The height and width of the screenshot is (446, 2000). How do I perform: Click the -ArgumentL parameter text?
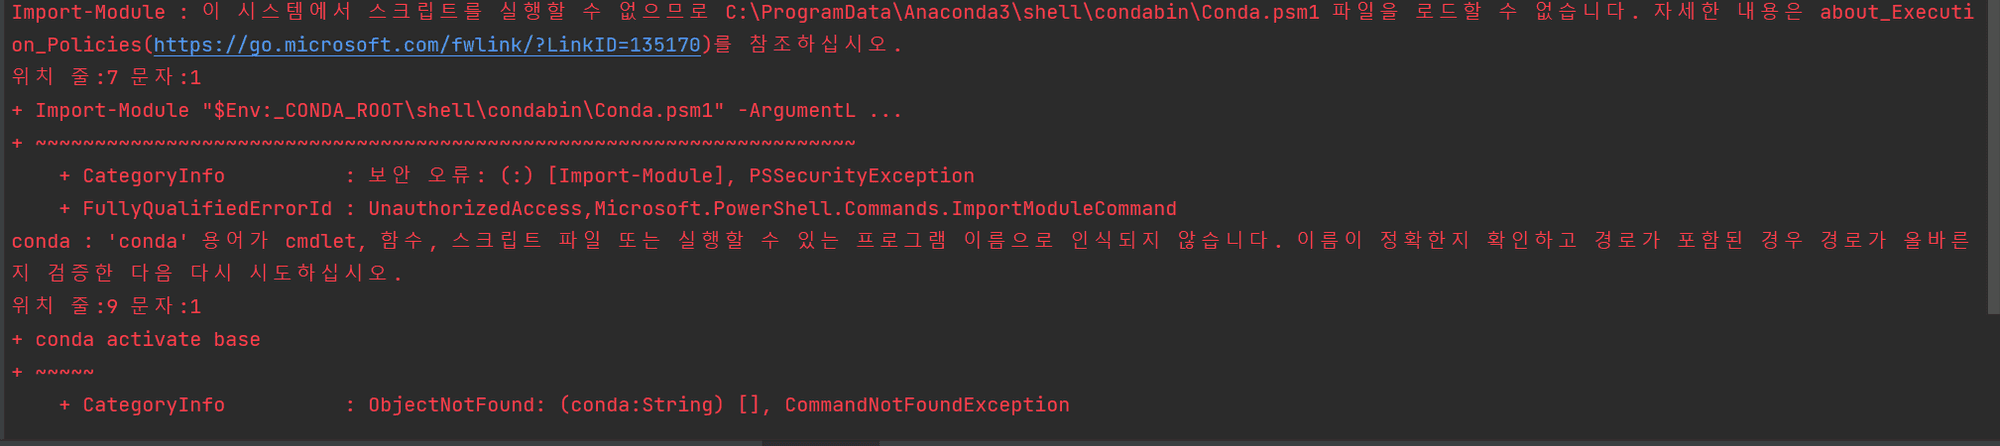pos(796,111)
